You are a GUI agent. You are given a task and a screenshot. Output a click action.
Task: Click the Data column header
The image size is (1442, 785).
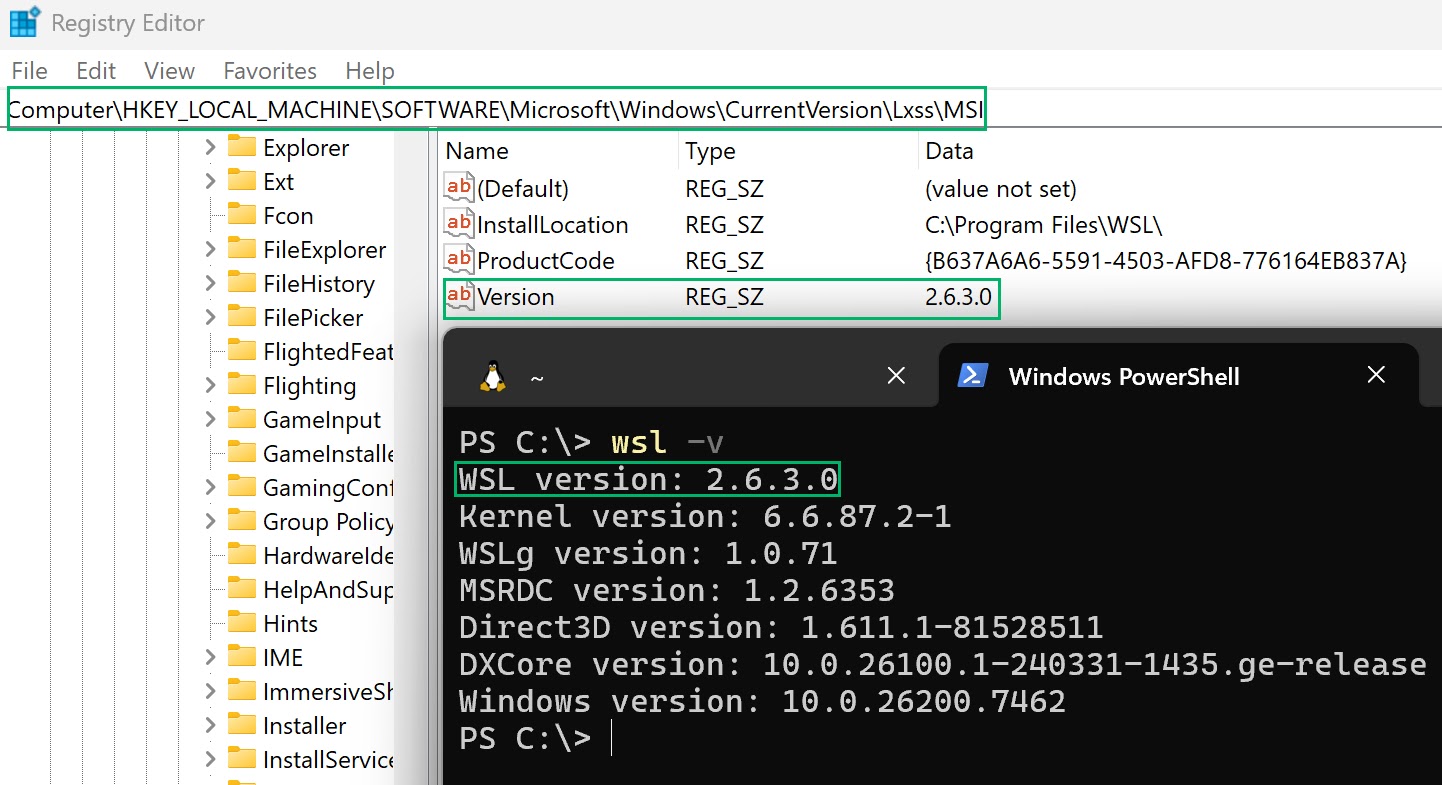click(x=949, y=151)
